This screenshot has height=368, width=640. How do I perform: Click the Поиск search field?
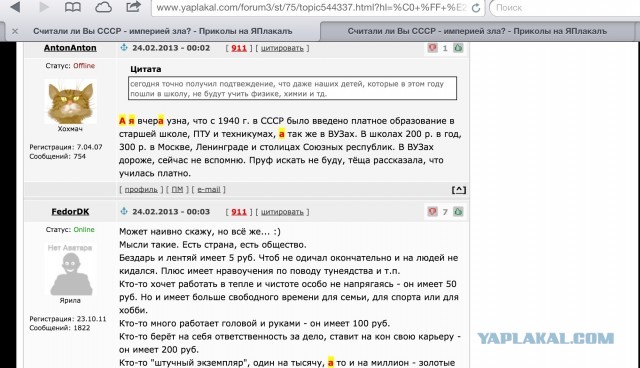point(565,8)
